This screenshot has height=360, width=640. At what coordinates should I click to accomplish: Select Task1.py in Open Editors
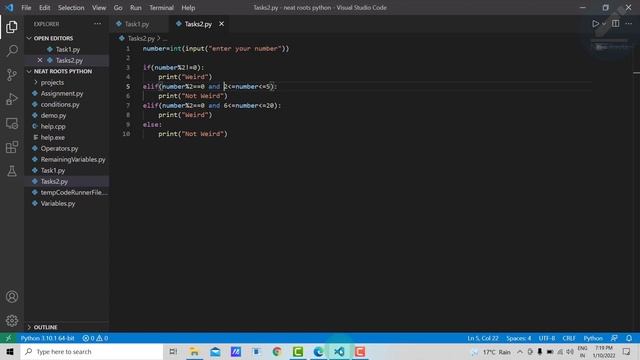[x=67, y=49]
